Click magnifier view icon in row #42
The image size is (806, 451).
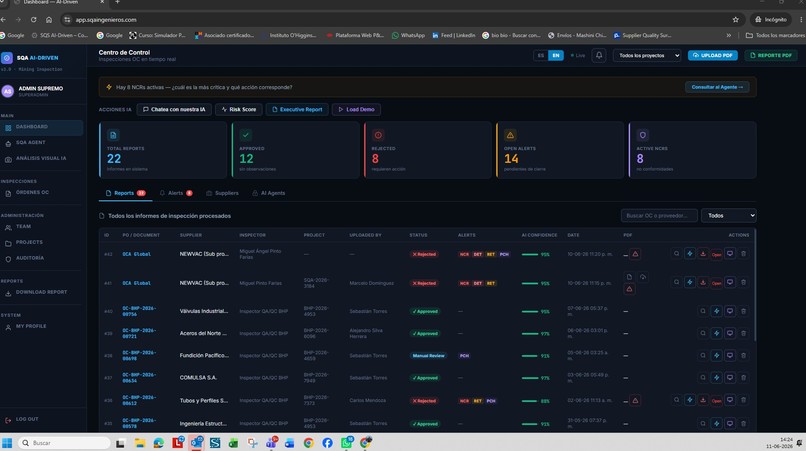point(676,254)
